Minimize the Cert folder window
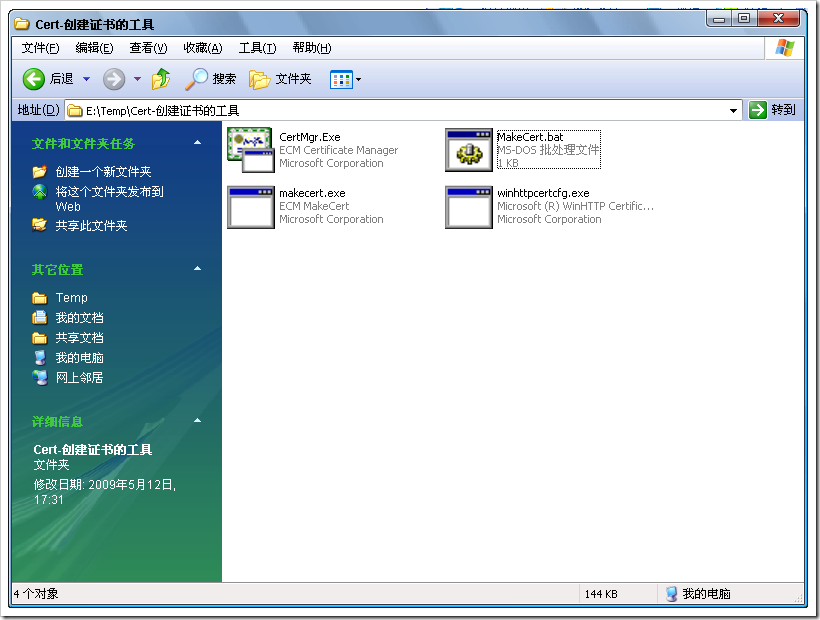Viewport: 820px width, 620px height. tap(719, 18)
